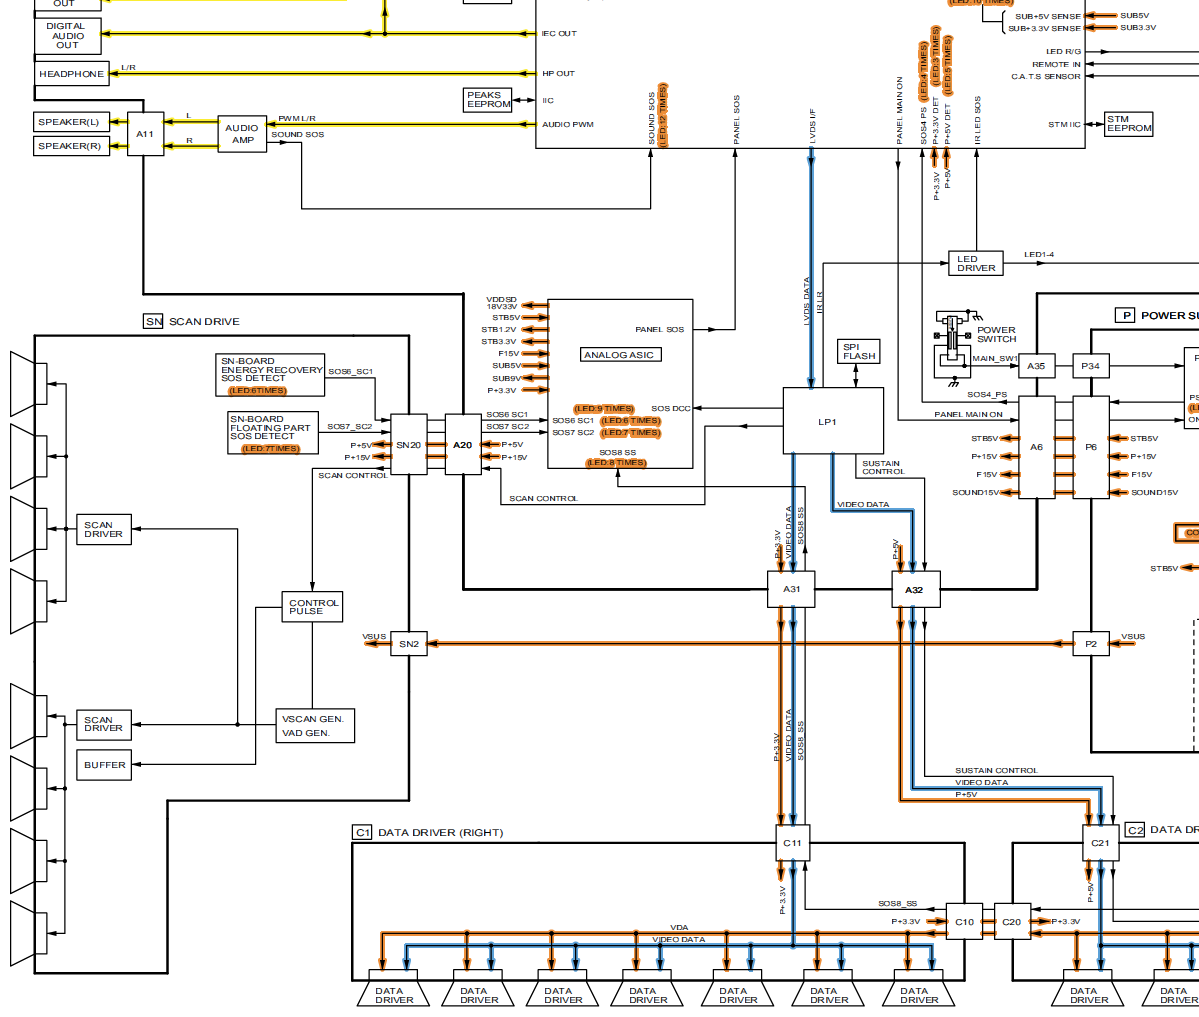Click the SPI FLASH block

pyautogui.click(x=859, y=352)
